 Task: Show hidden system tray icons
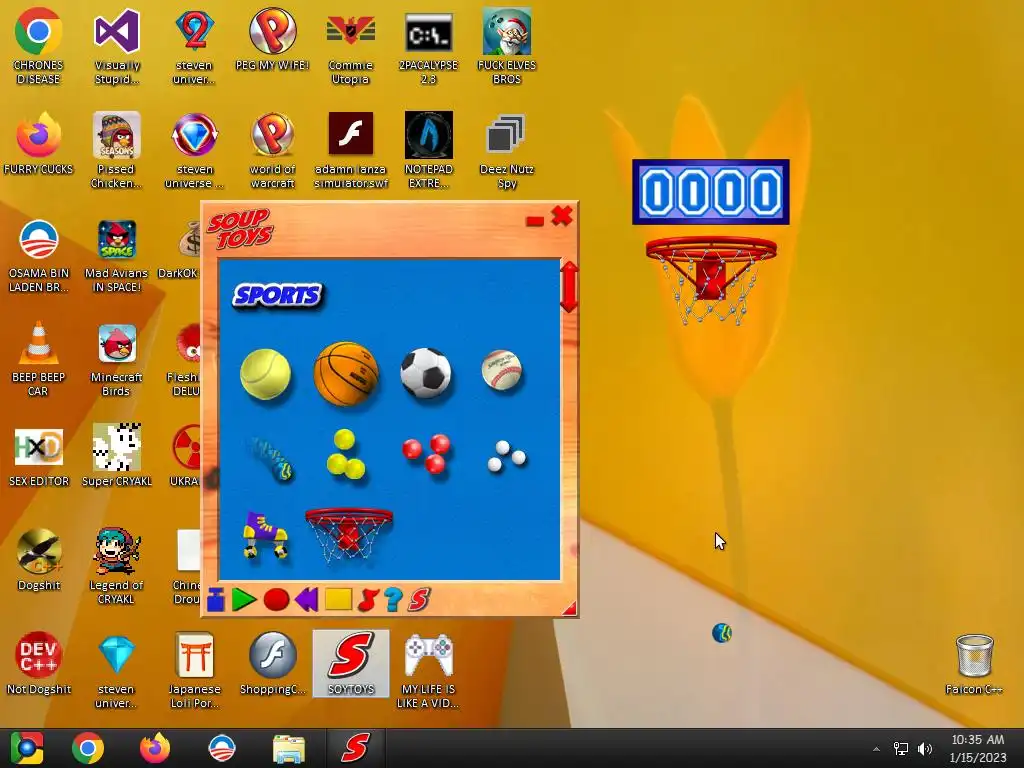[x=876, y=749]
